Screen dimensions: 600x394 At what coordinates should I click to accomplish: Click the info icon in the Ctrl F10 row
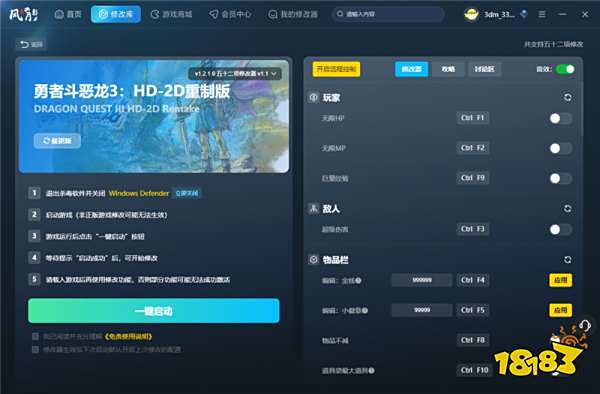[x=372, y=370]
